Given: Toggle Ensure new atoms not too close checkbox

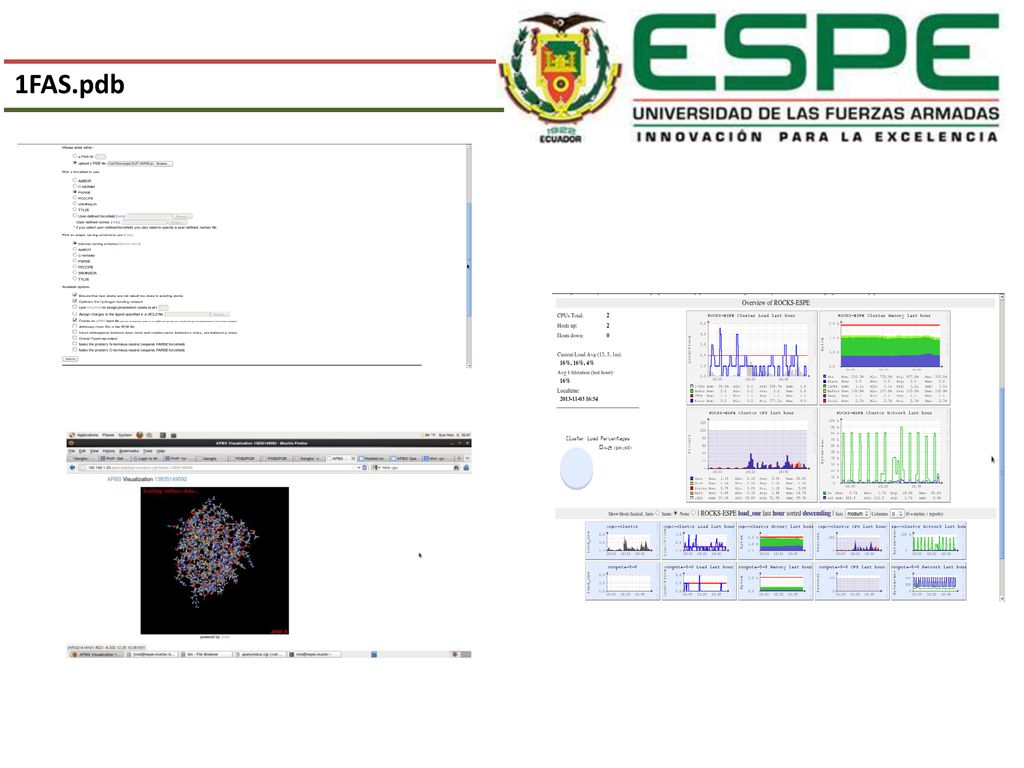Looking at the screenshot, I should pyautogui.click(x=74, y=295).
